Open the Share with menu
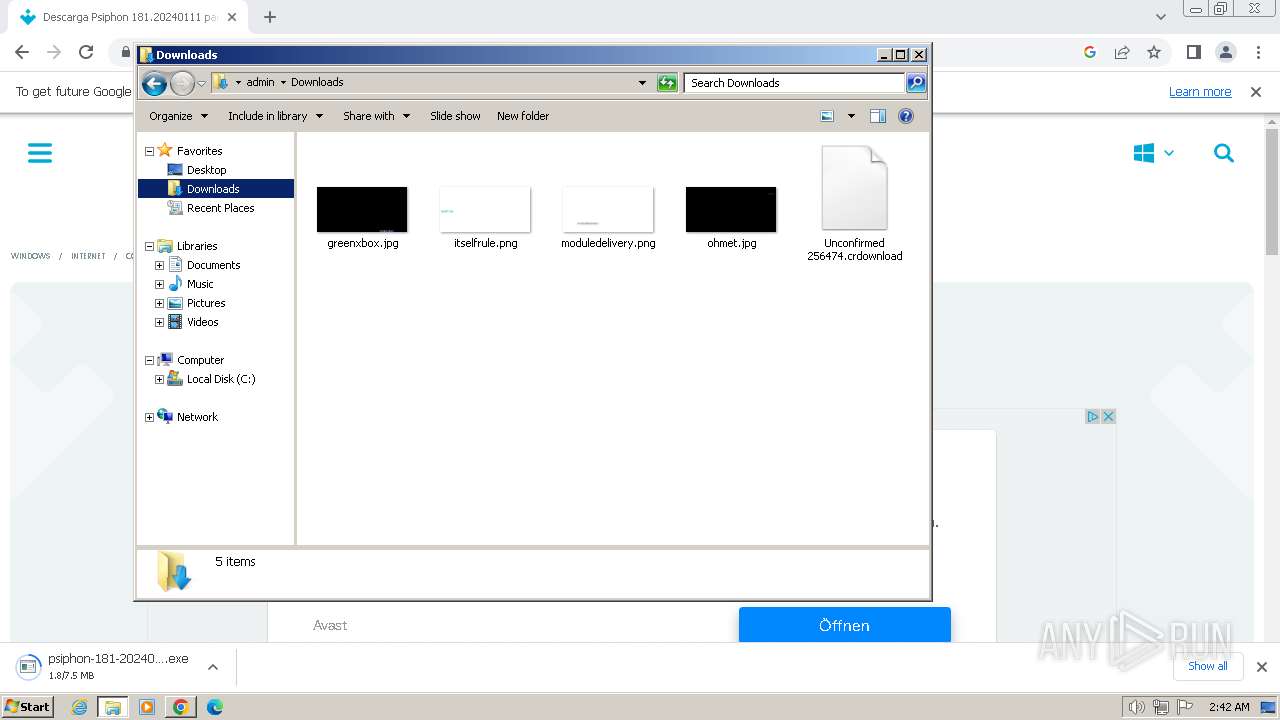This screenshot has height=720, width=1280. tap(376, 116)
